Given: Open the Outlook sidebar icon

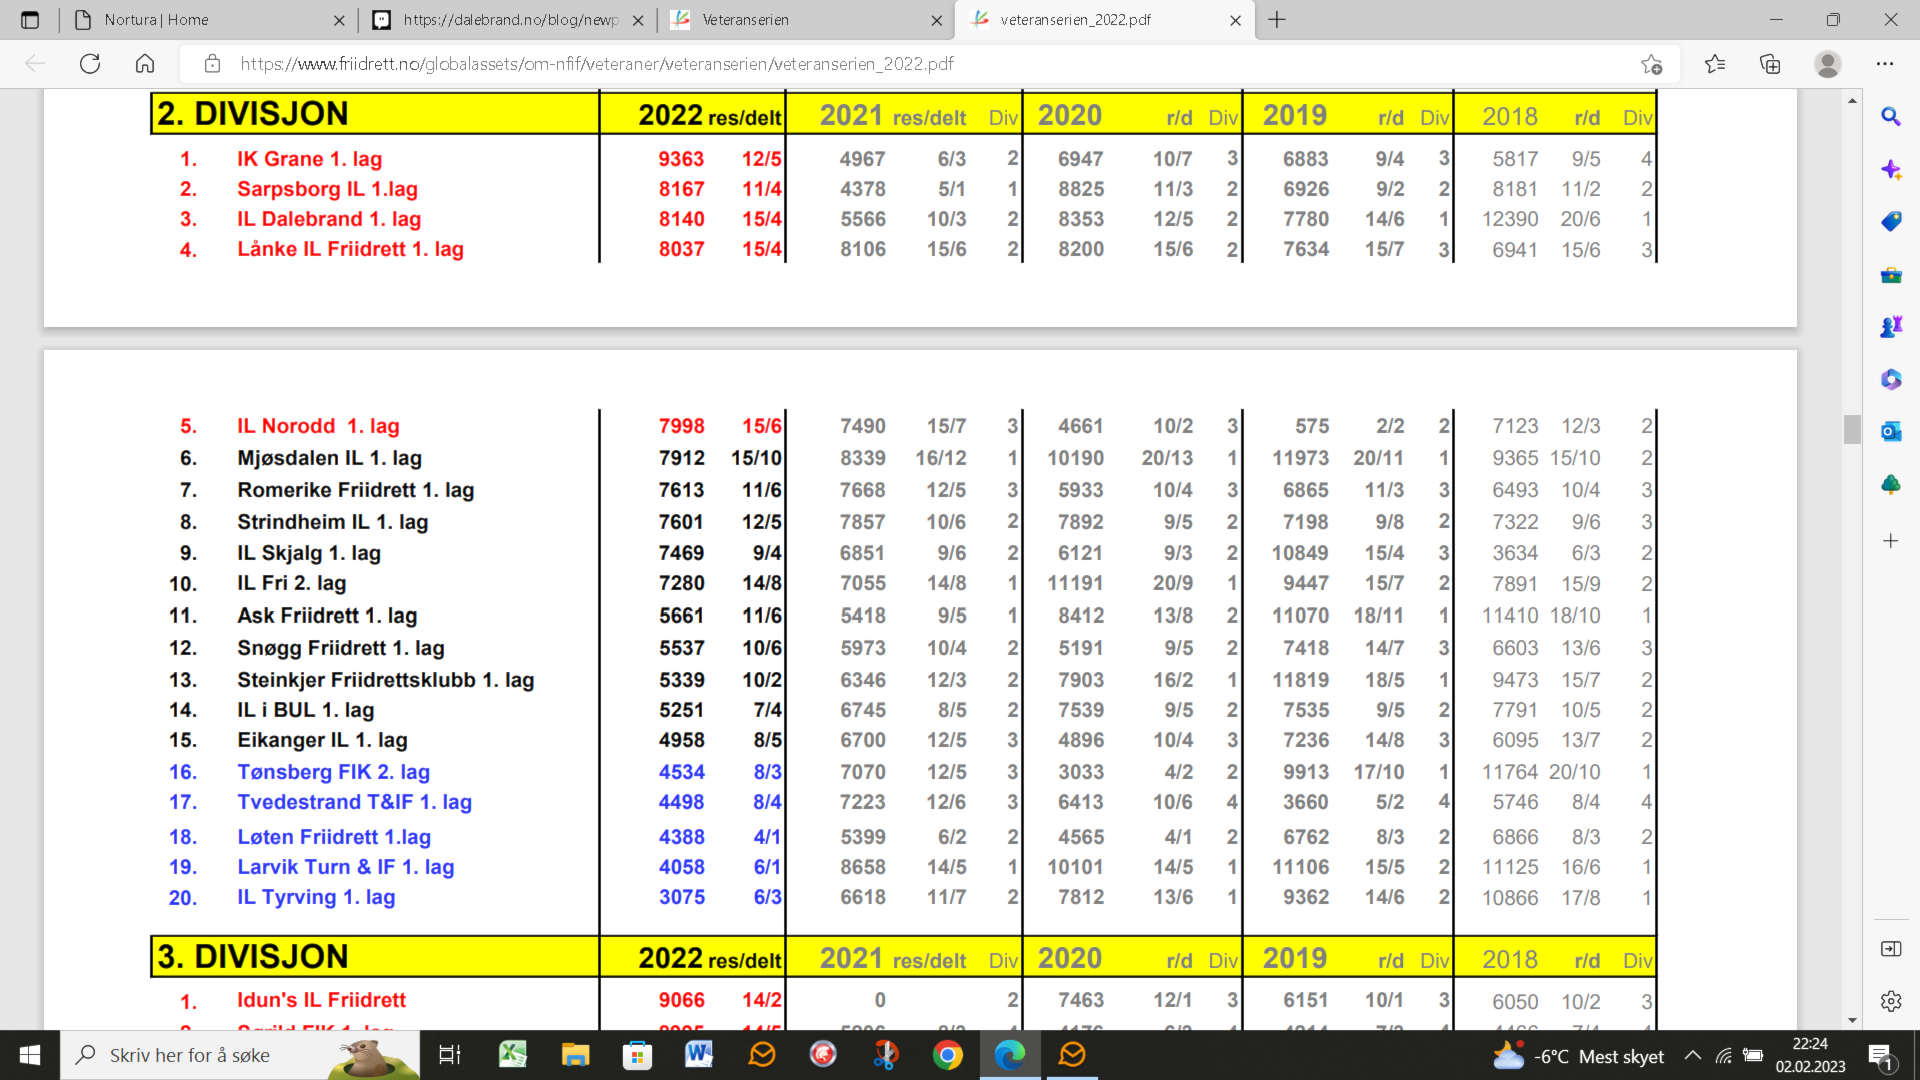Looking at the screenshot, I should pyautogui.click(x=1890, y=431).
